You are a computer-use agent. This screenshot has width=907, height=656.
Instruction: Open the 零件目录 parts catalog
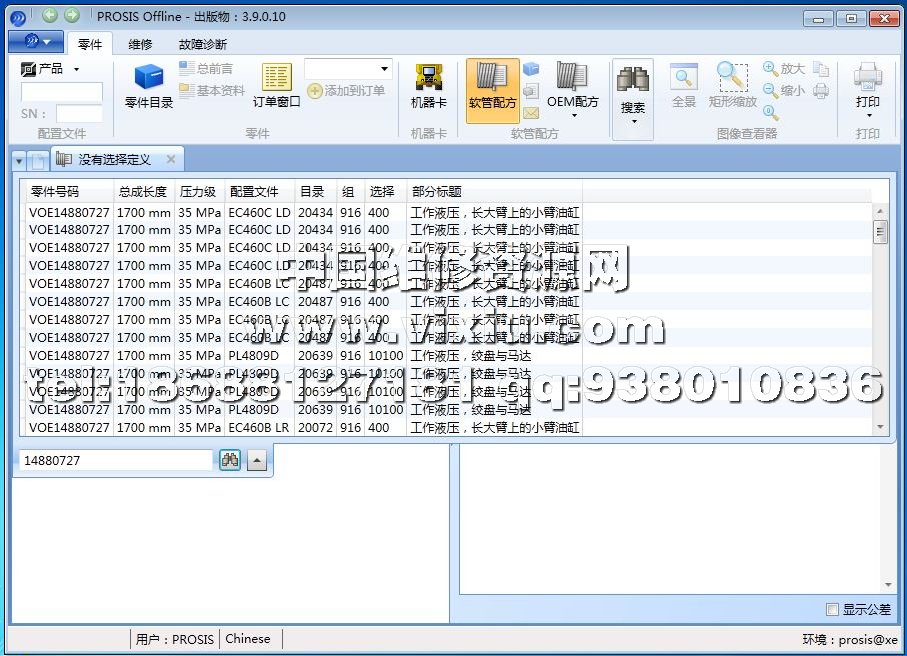pyautogui.click(x=149, y=86)
